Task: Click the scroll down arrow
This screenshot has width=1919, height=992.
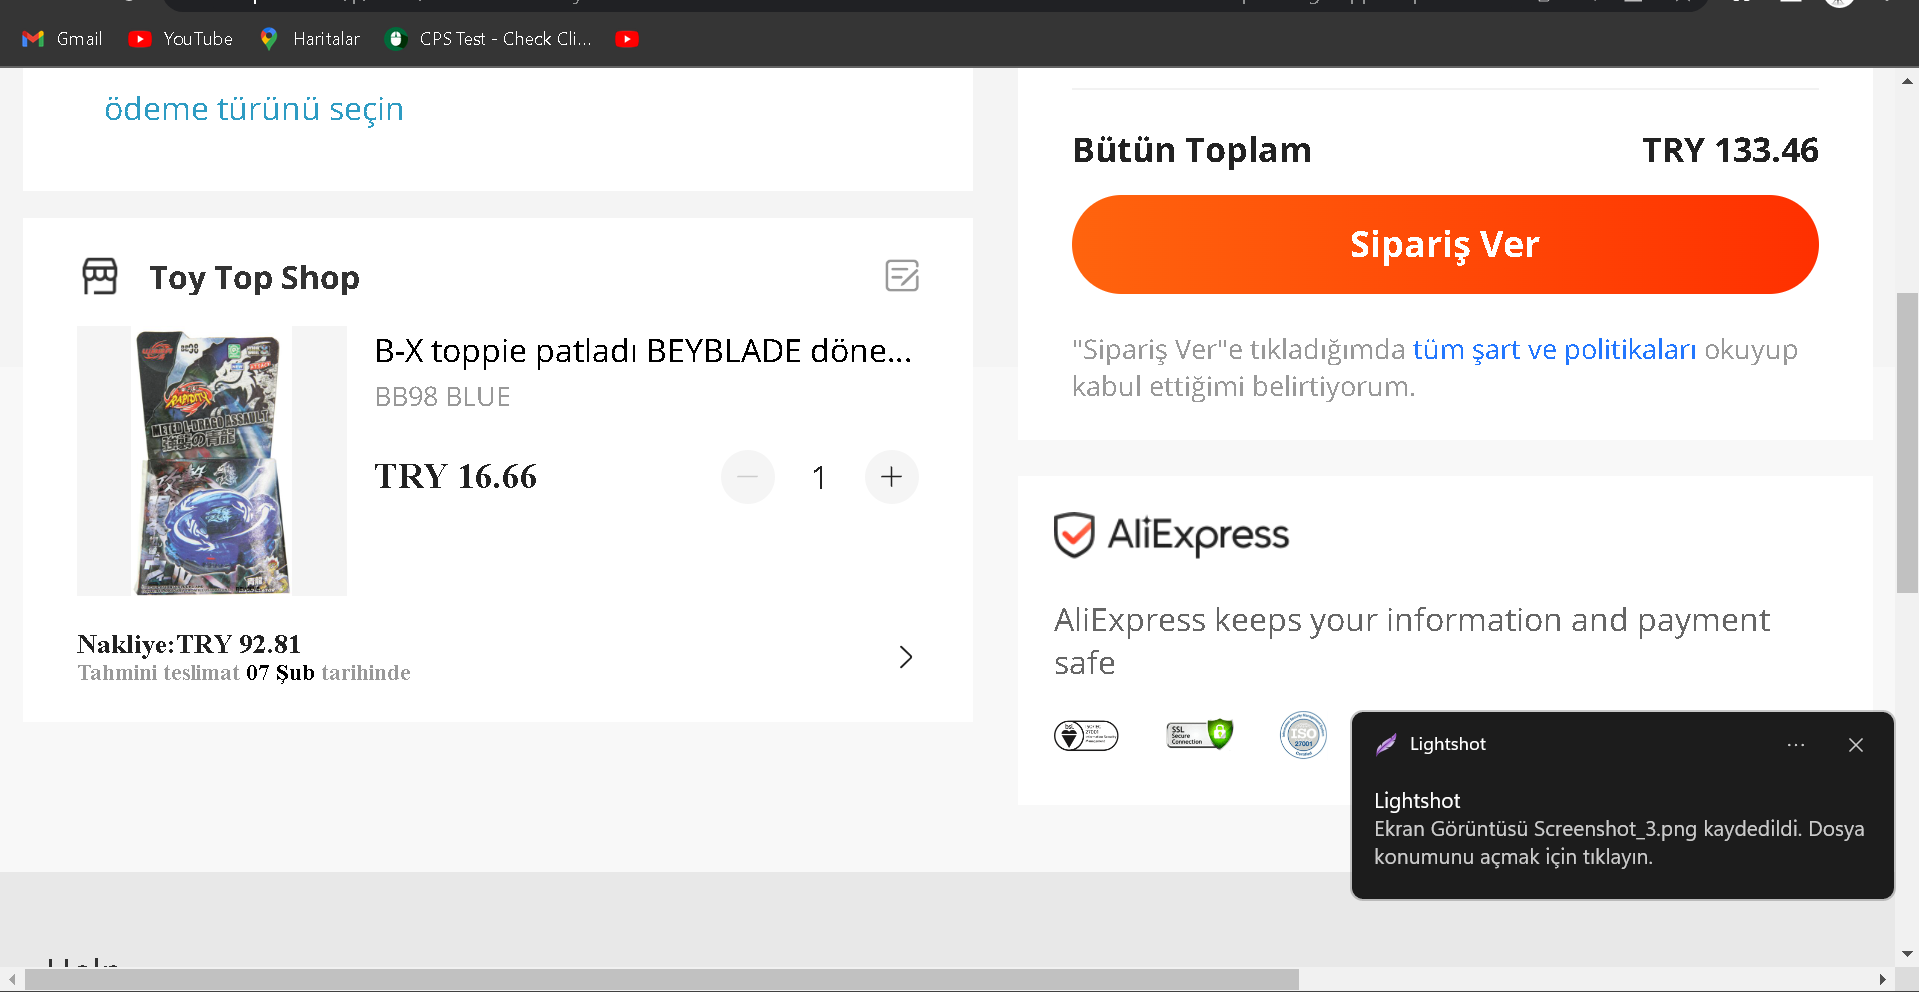Action: [x=1907, y=955]
